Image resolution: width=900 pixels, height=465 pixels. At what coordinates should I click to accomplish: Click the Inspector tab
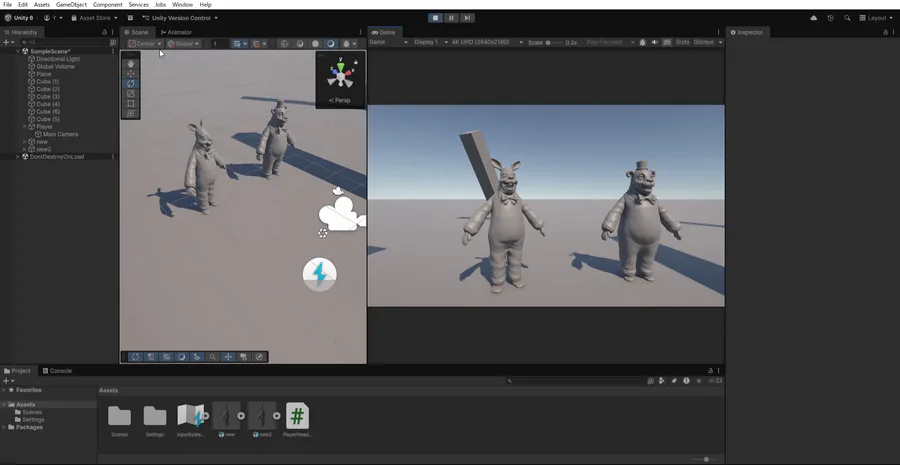[x=747, y=32]
